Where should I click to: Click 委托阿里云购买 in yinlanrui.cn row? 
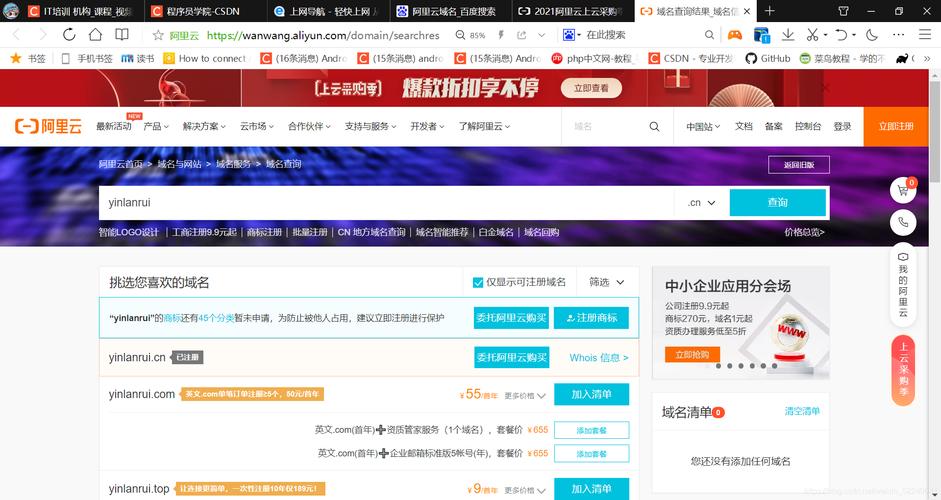pyautogui.click(x=511, y=357)
